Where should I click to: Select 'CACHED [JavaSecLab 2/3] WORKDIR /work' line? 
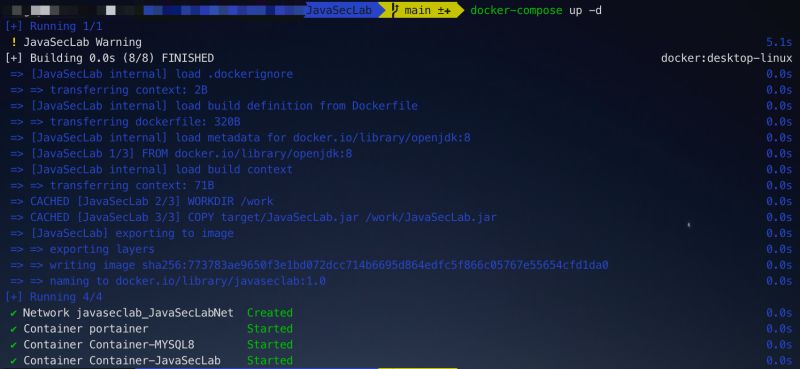pos(142,201)
